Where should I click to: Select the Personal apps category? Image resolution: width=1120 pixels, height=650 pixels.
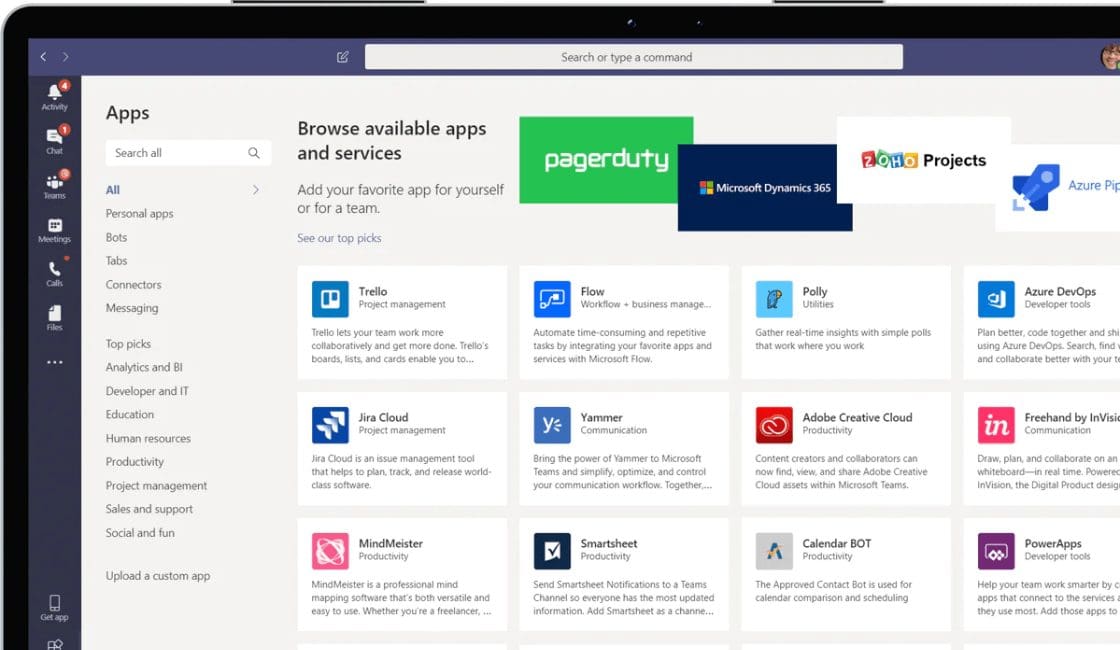click(x=139, y=213)
